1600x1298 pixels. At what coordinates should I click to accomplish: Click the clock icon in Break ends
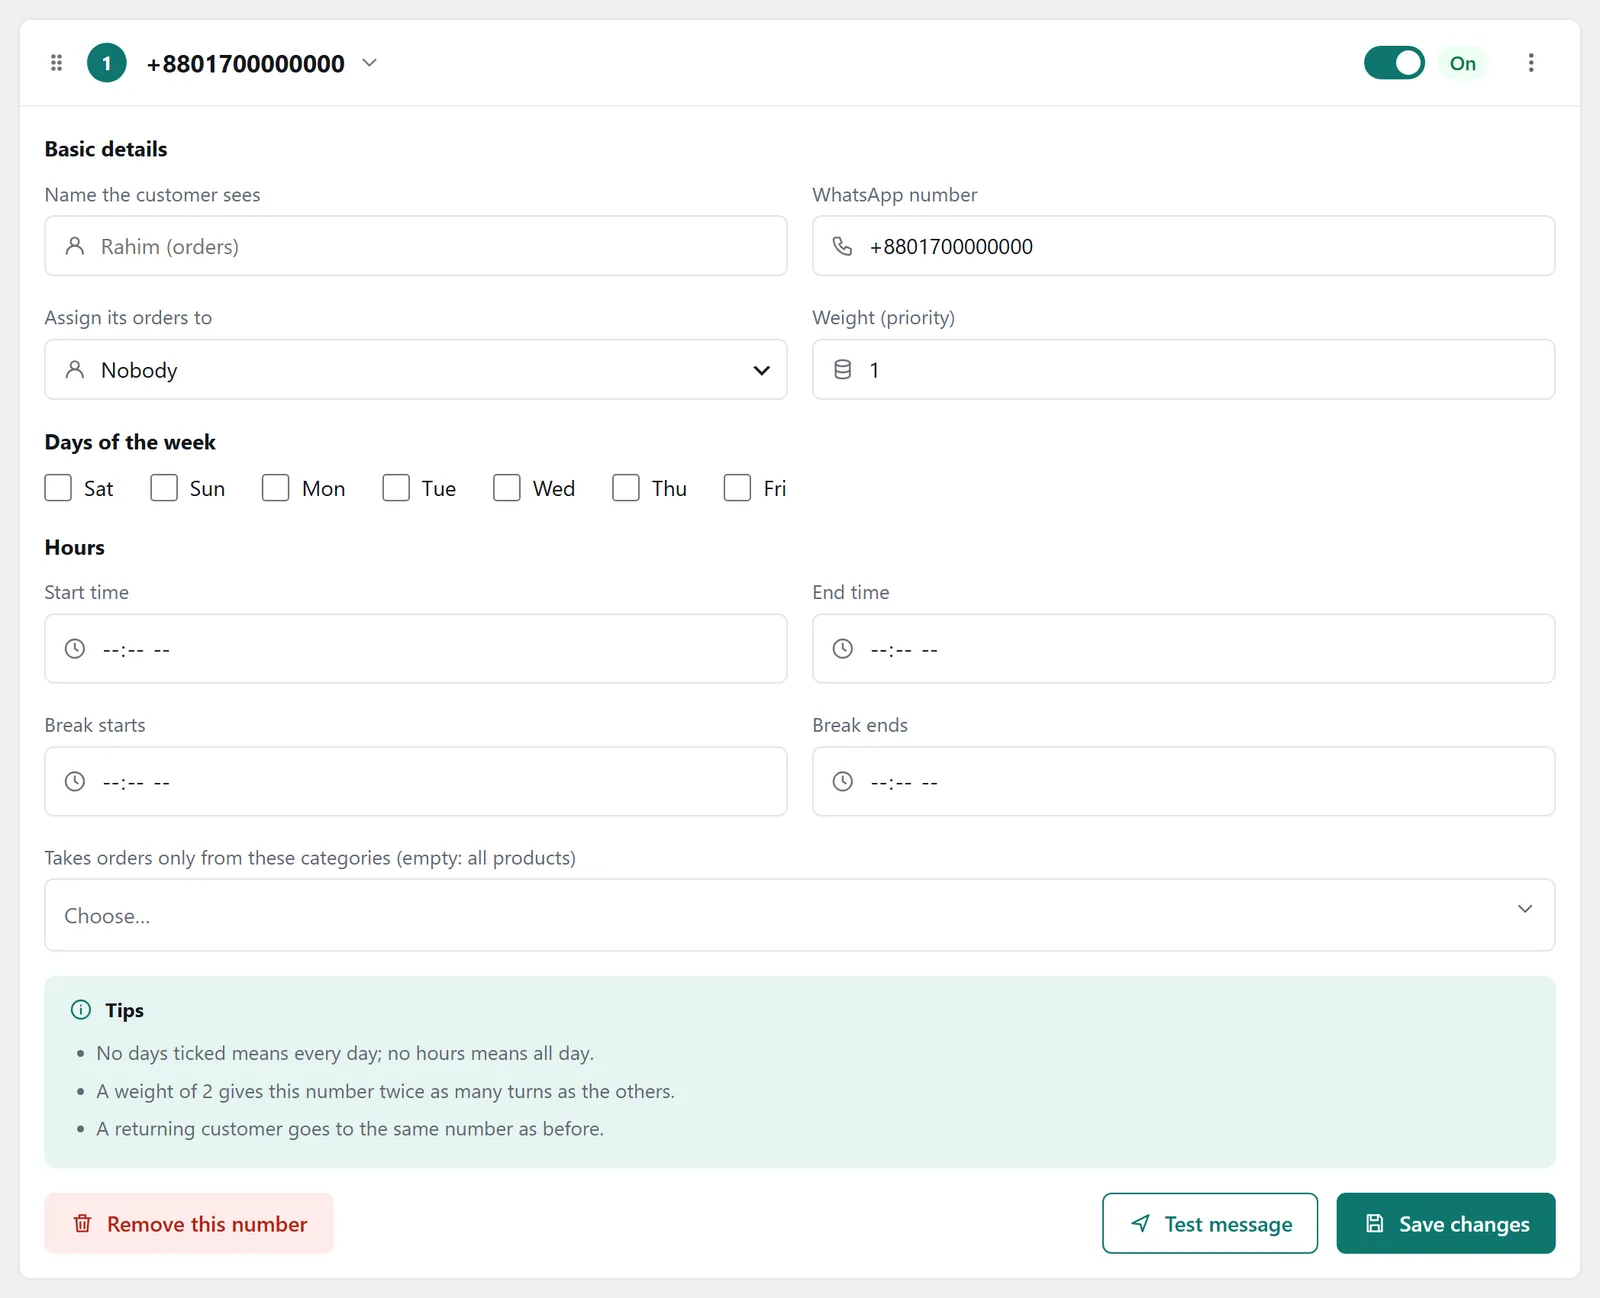click(843, 782)
